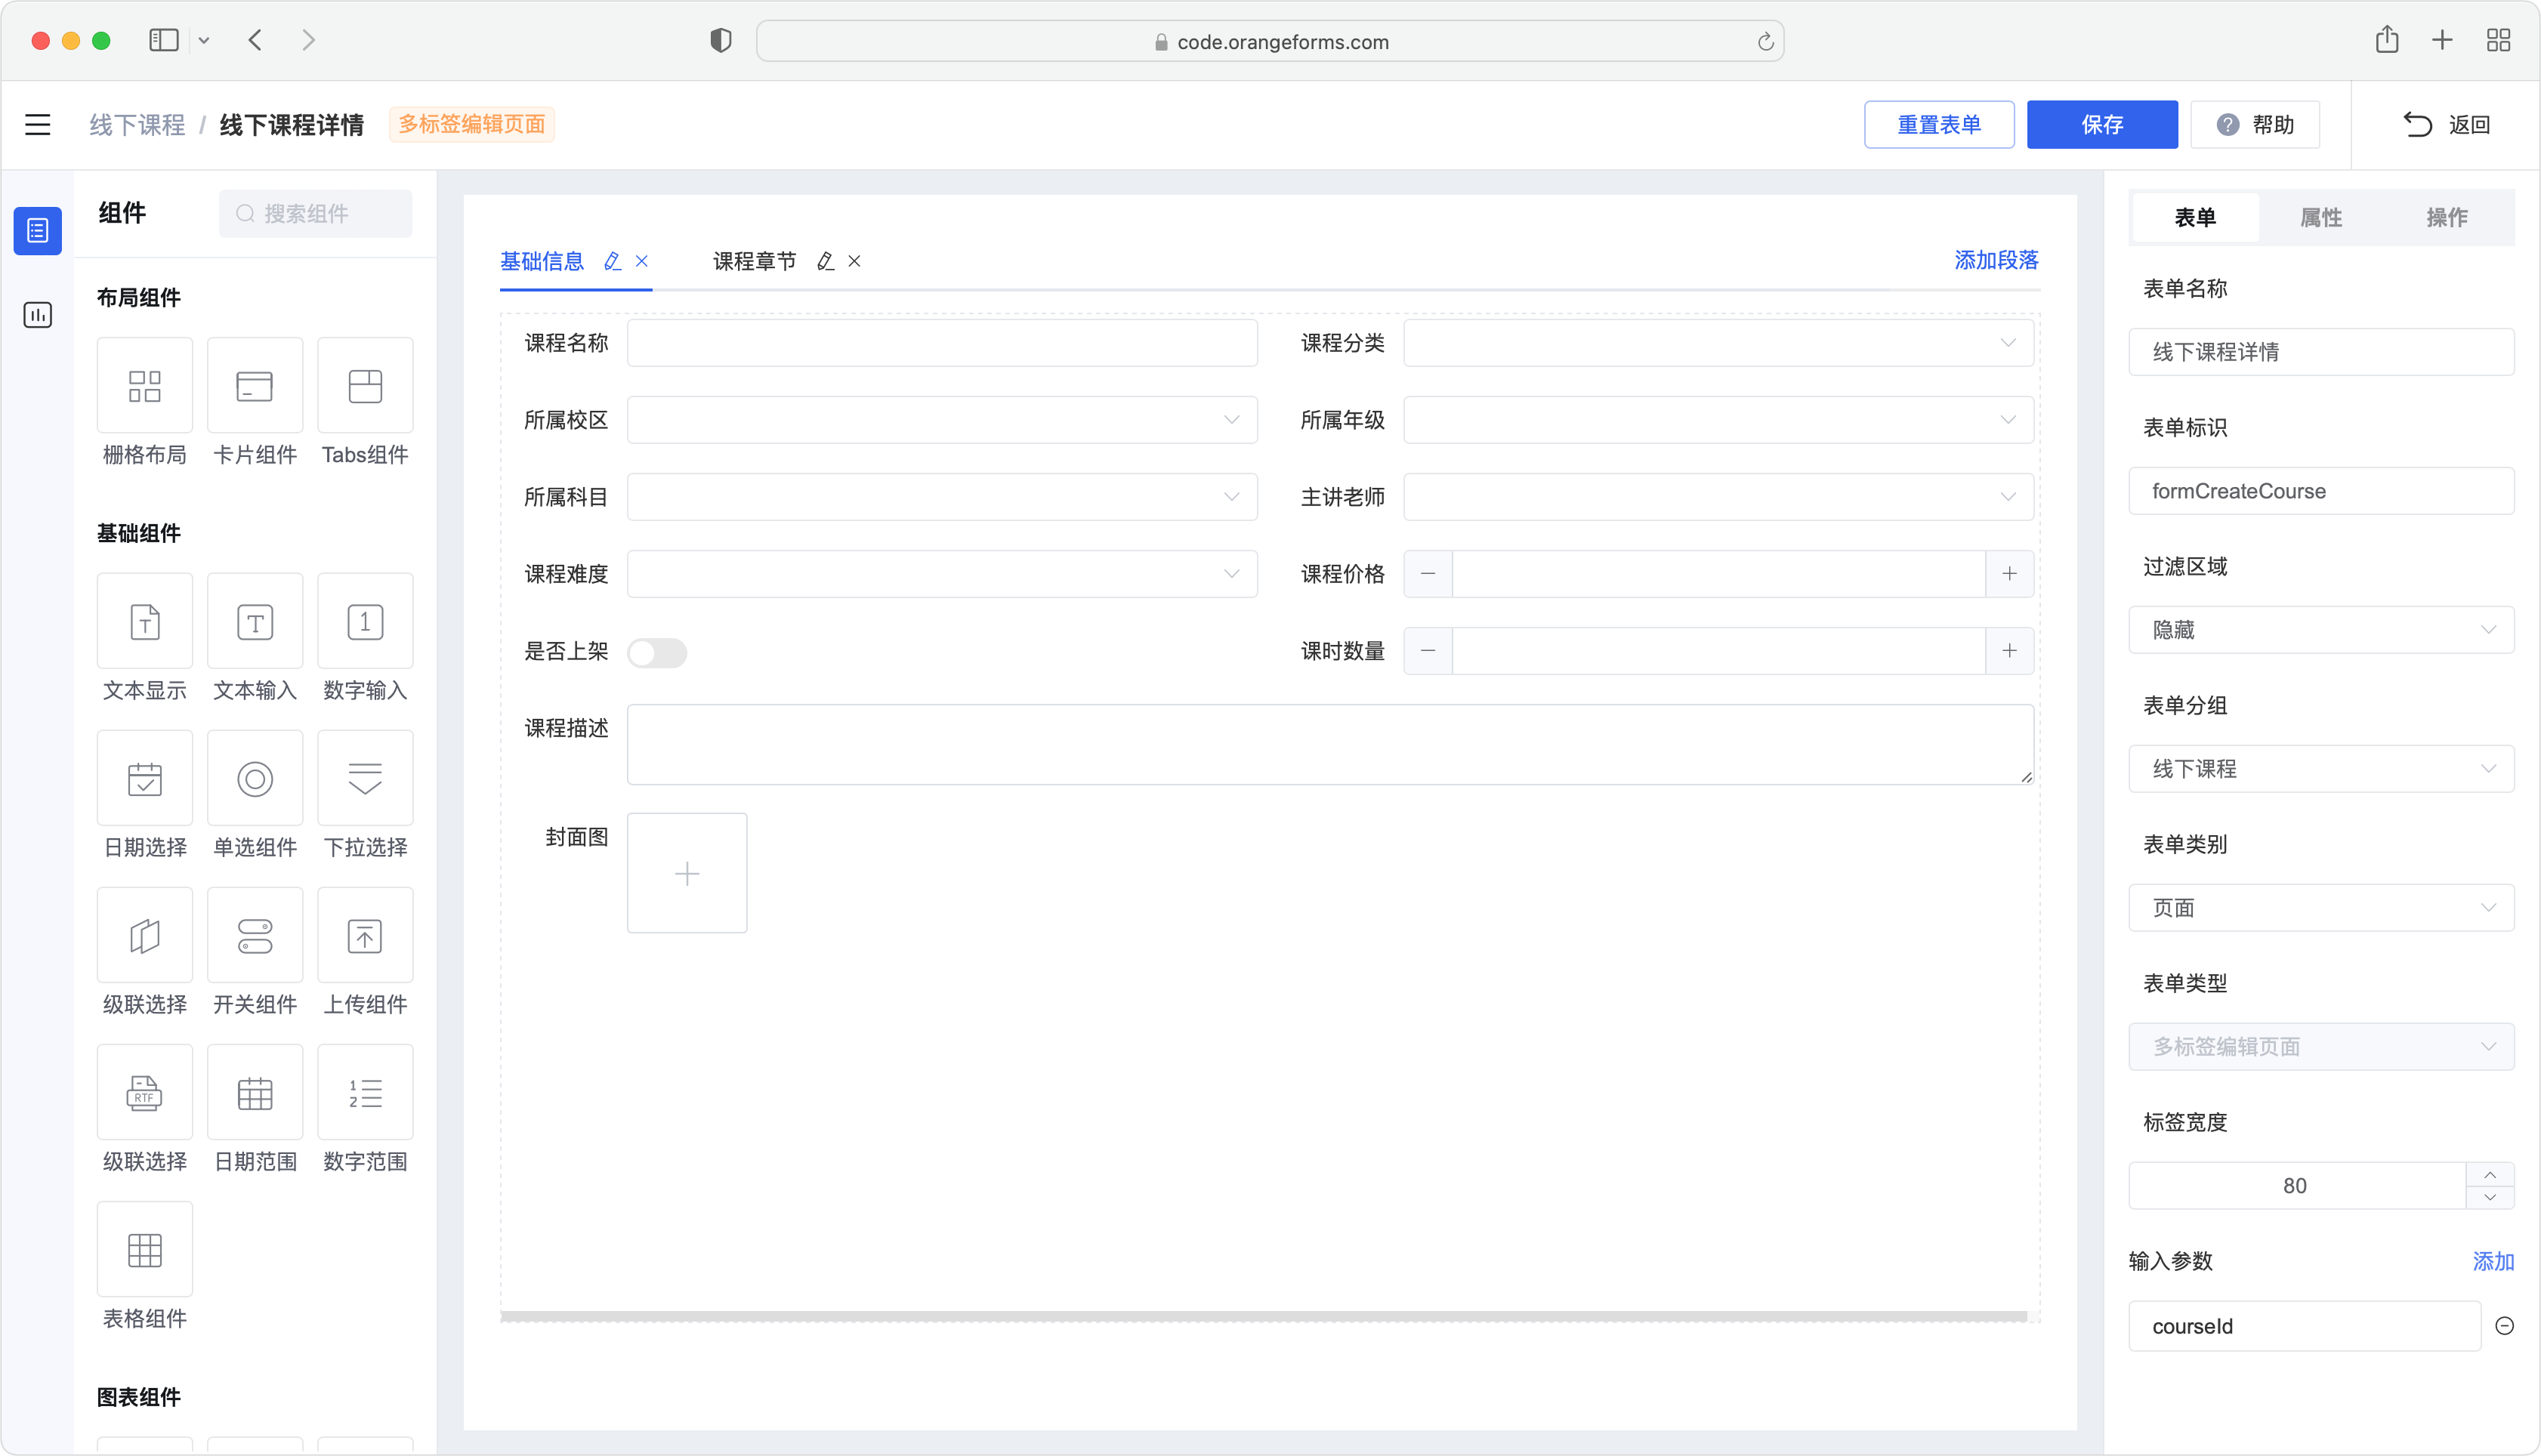
Task: Open the 所属校区 dropdown
Action: tap(942, 420)
